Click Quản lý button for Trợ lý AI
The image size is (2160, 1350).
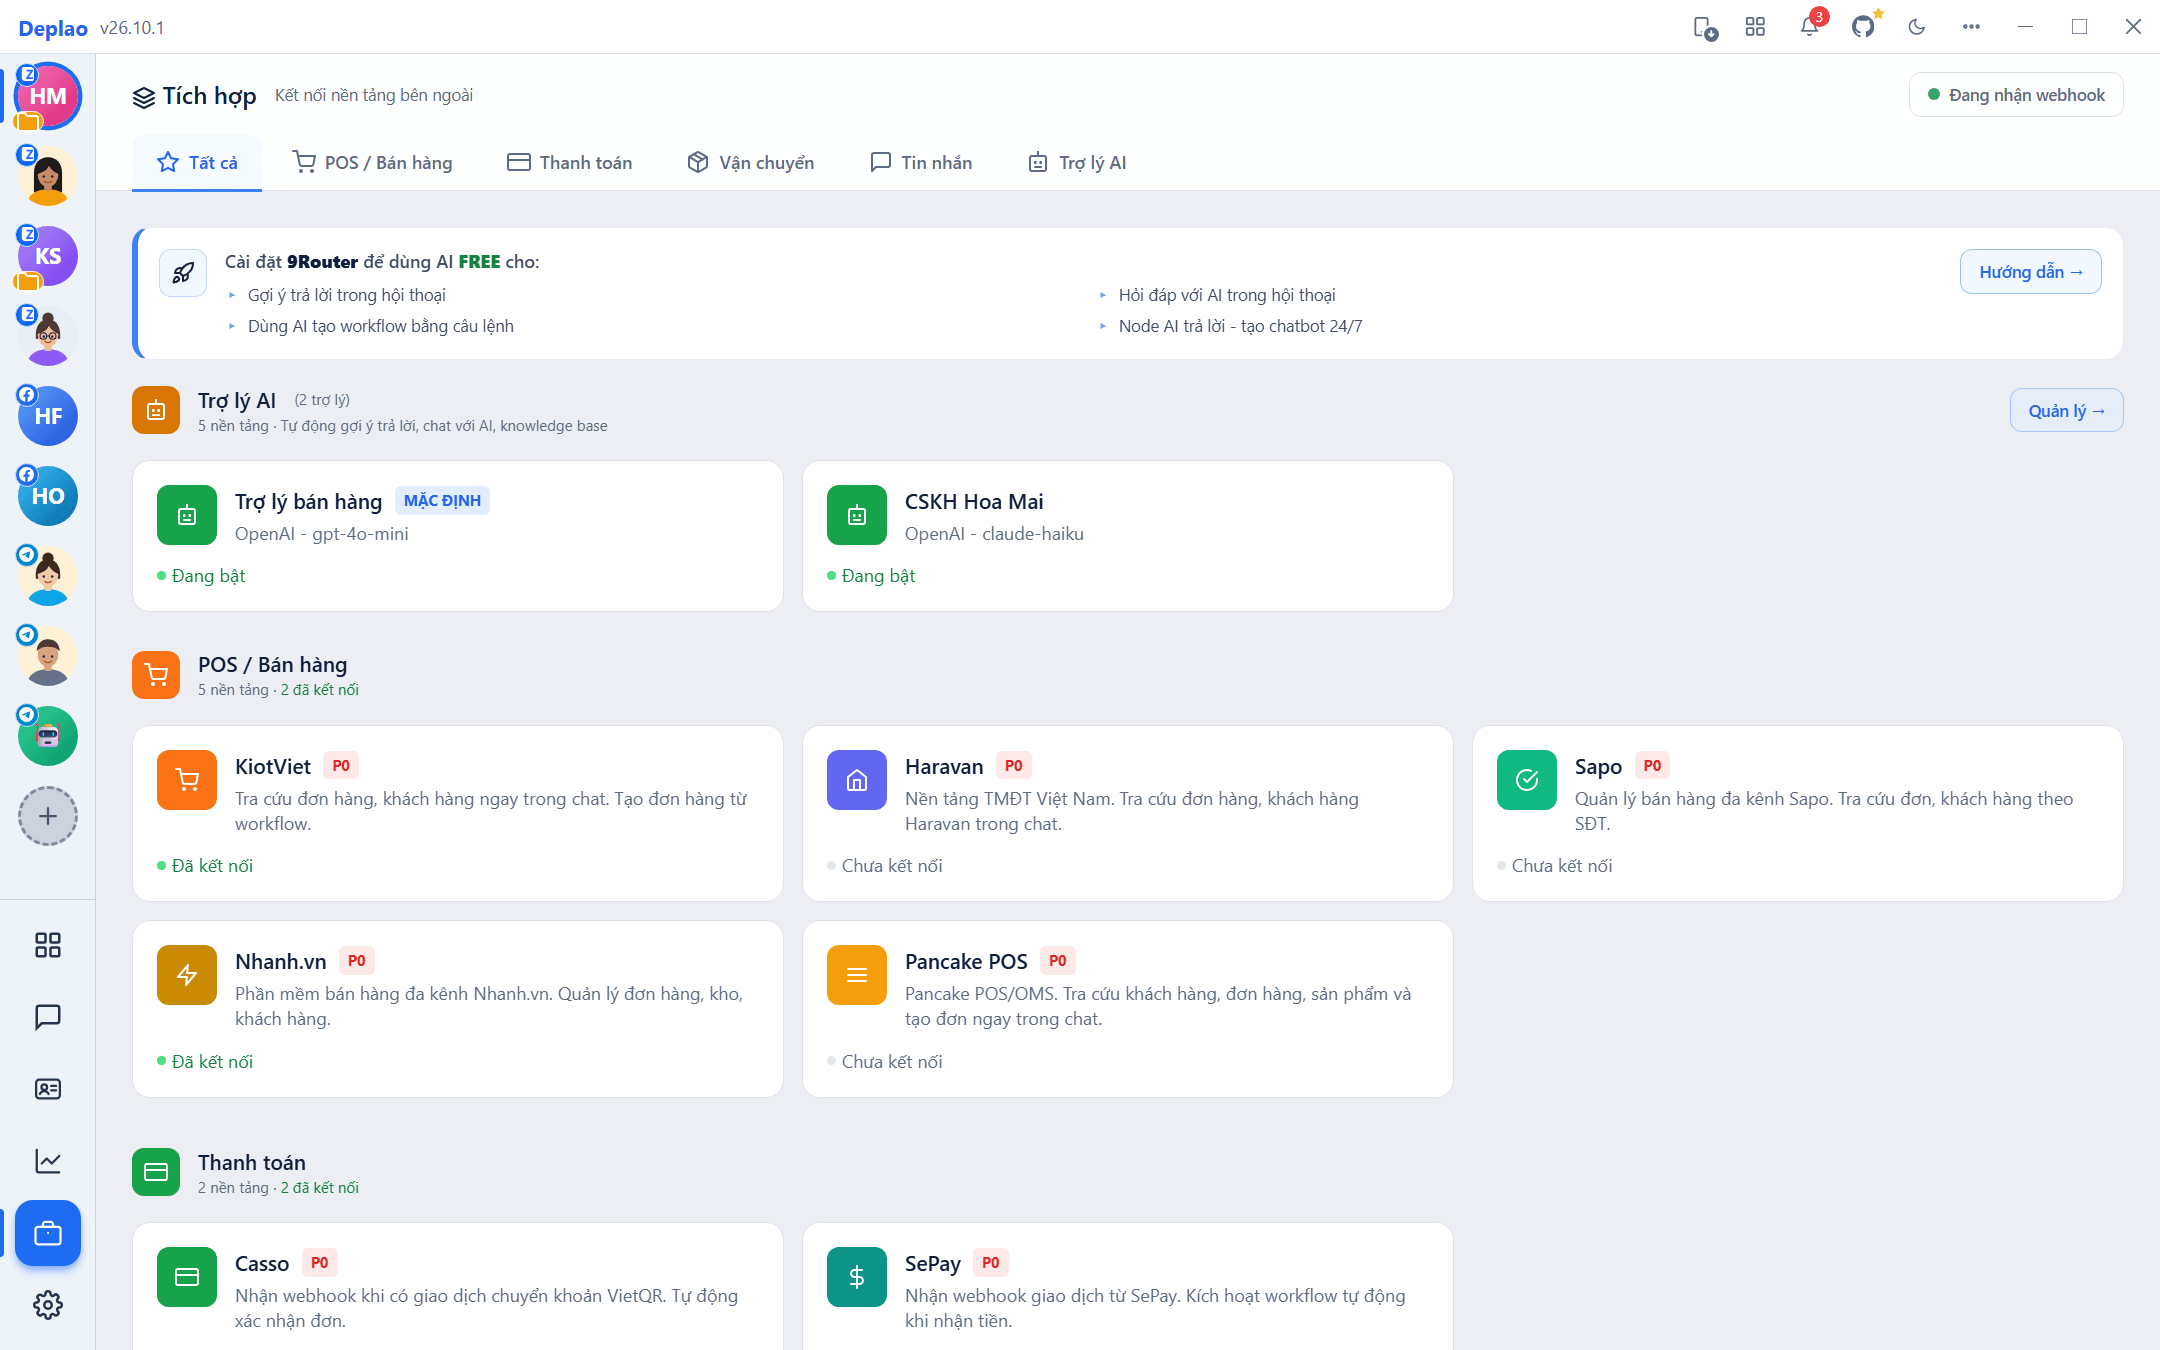(x=2067, y=410)
